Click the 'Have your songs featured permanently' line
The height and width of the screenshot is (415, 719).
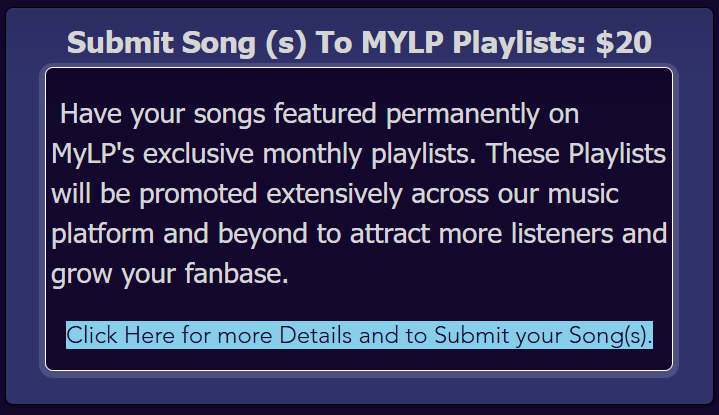click(x=319, y=113)
